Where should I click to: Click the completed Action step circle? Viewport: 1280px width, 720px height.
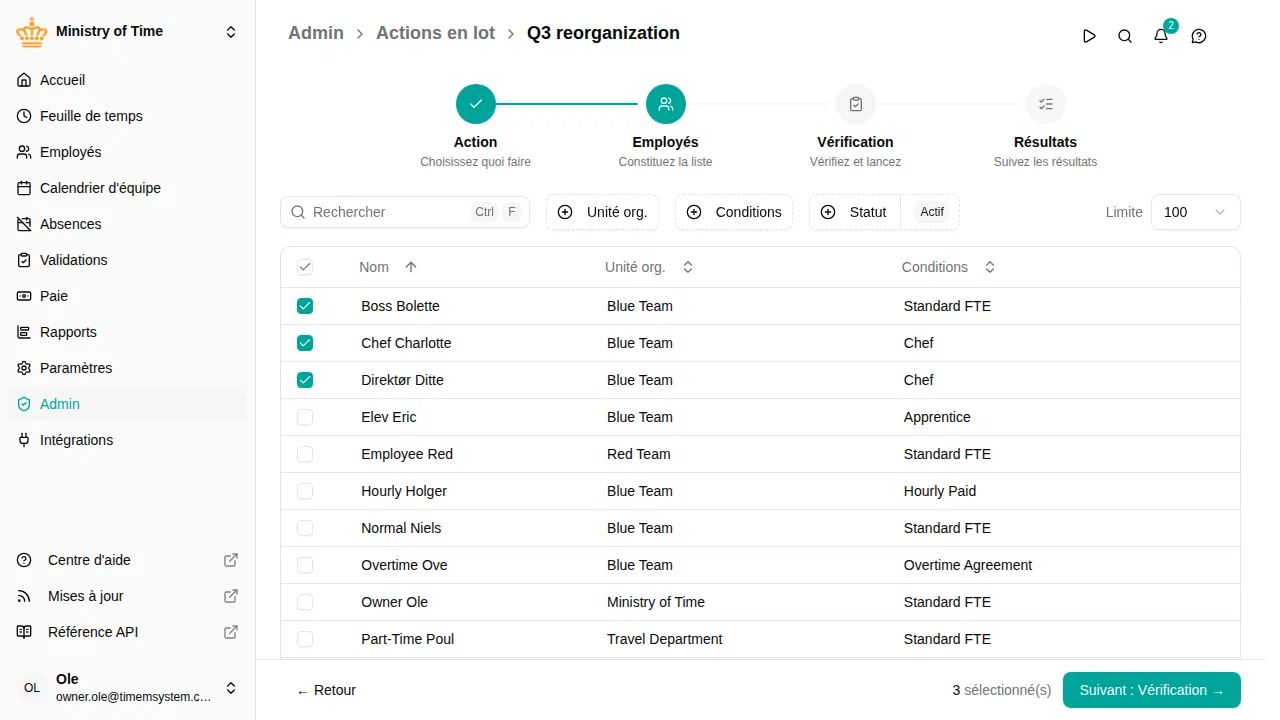tap(476, 104)
